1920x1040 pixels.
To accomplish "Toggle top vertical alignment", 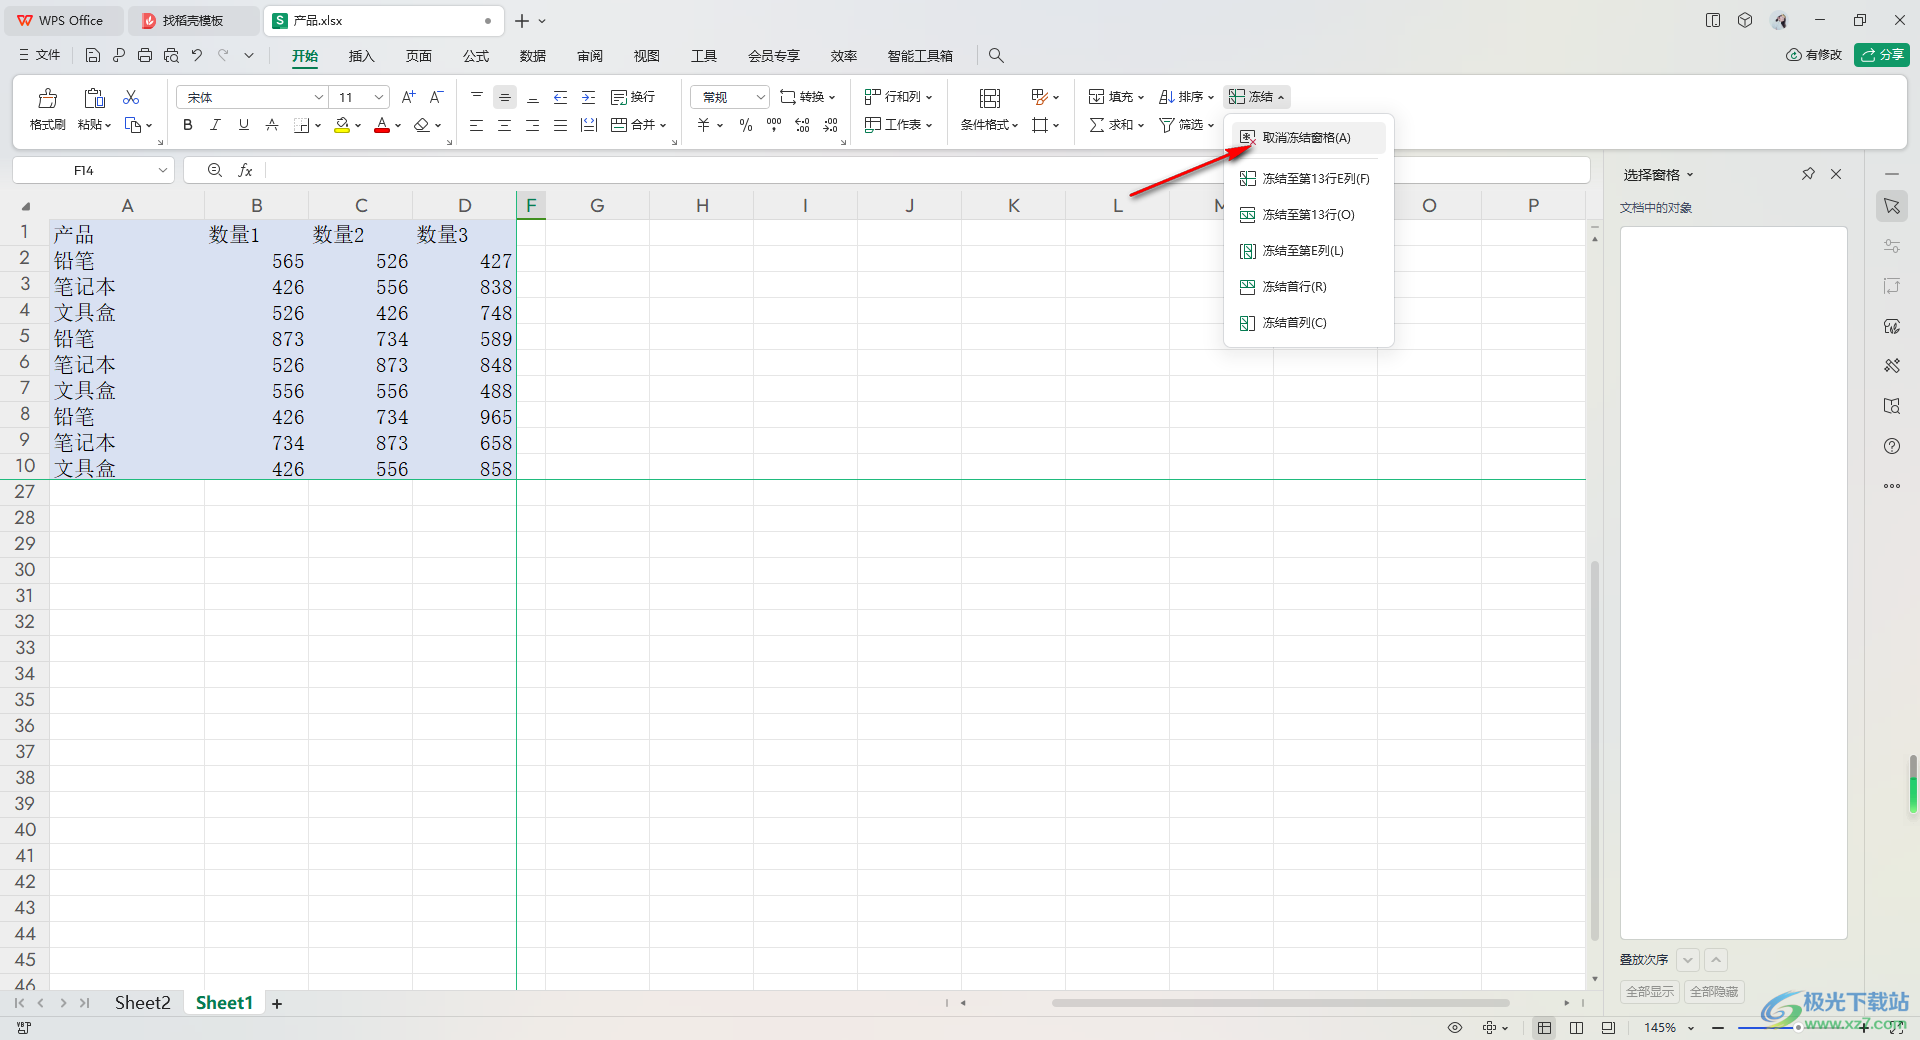I will [x=477, y=97].
